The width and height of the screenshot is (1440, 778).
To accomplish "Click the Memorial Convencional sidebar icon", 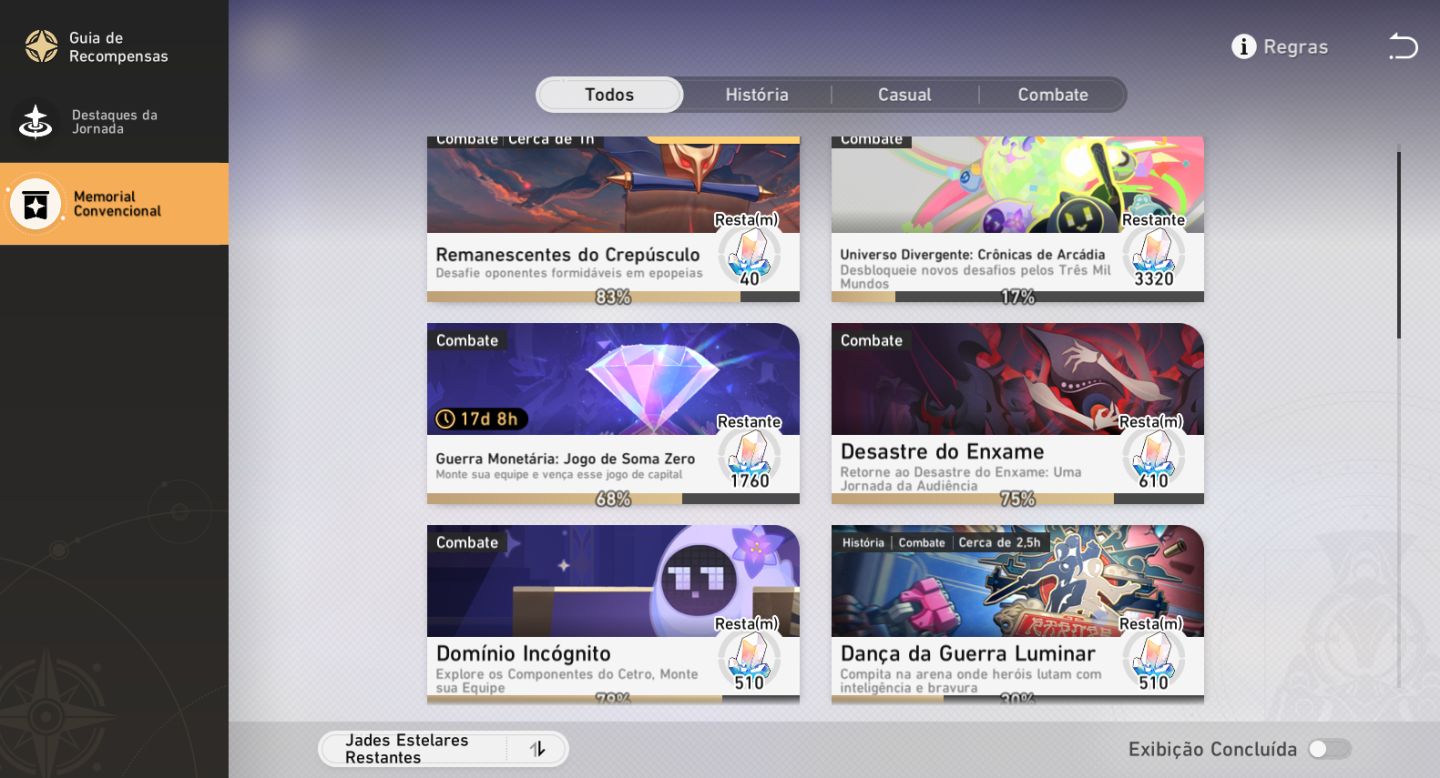I will click(x=36, y=204).
